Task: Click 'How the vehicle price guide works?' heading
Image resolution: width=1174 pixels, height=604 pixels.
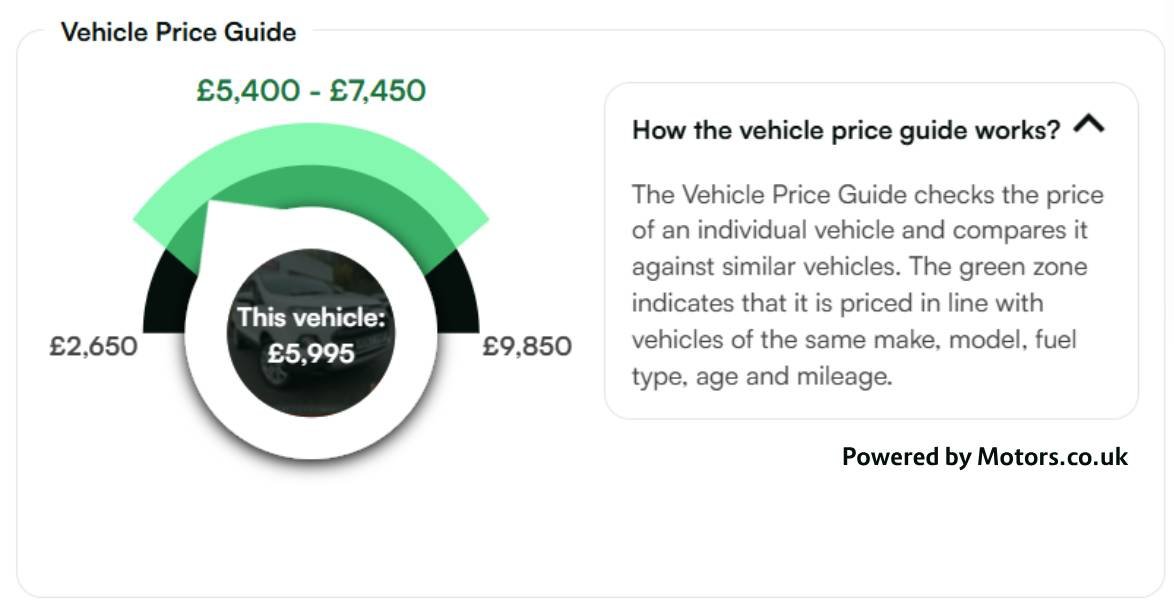Action: [x=846, y=130]
